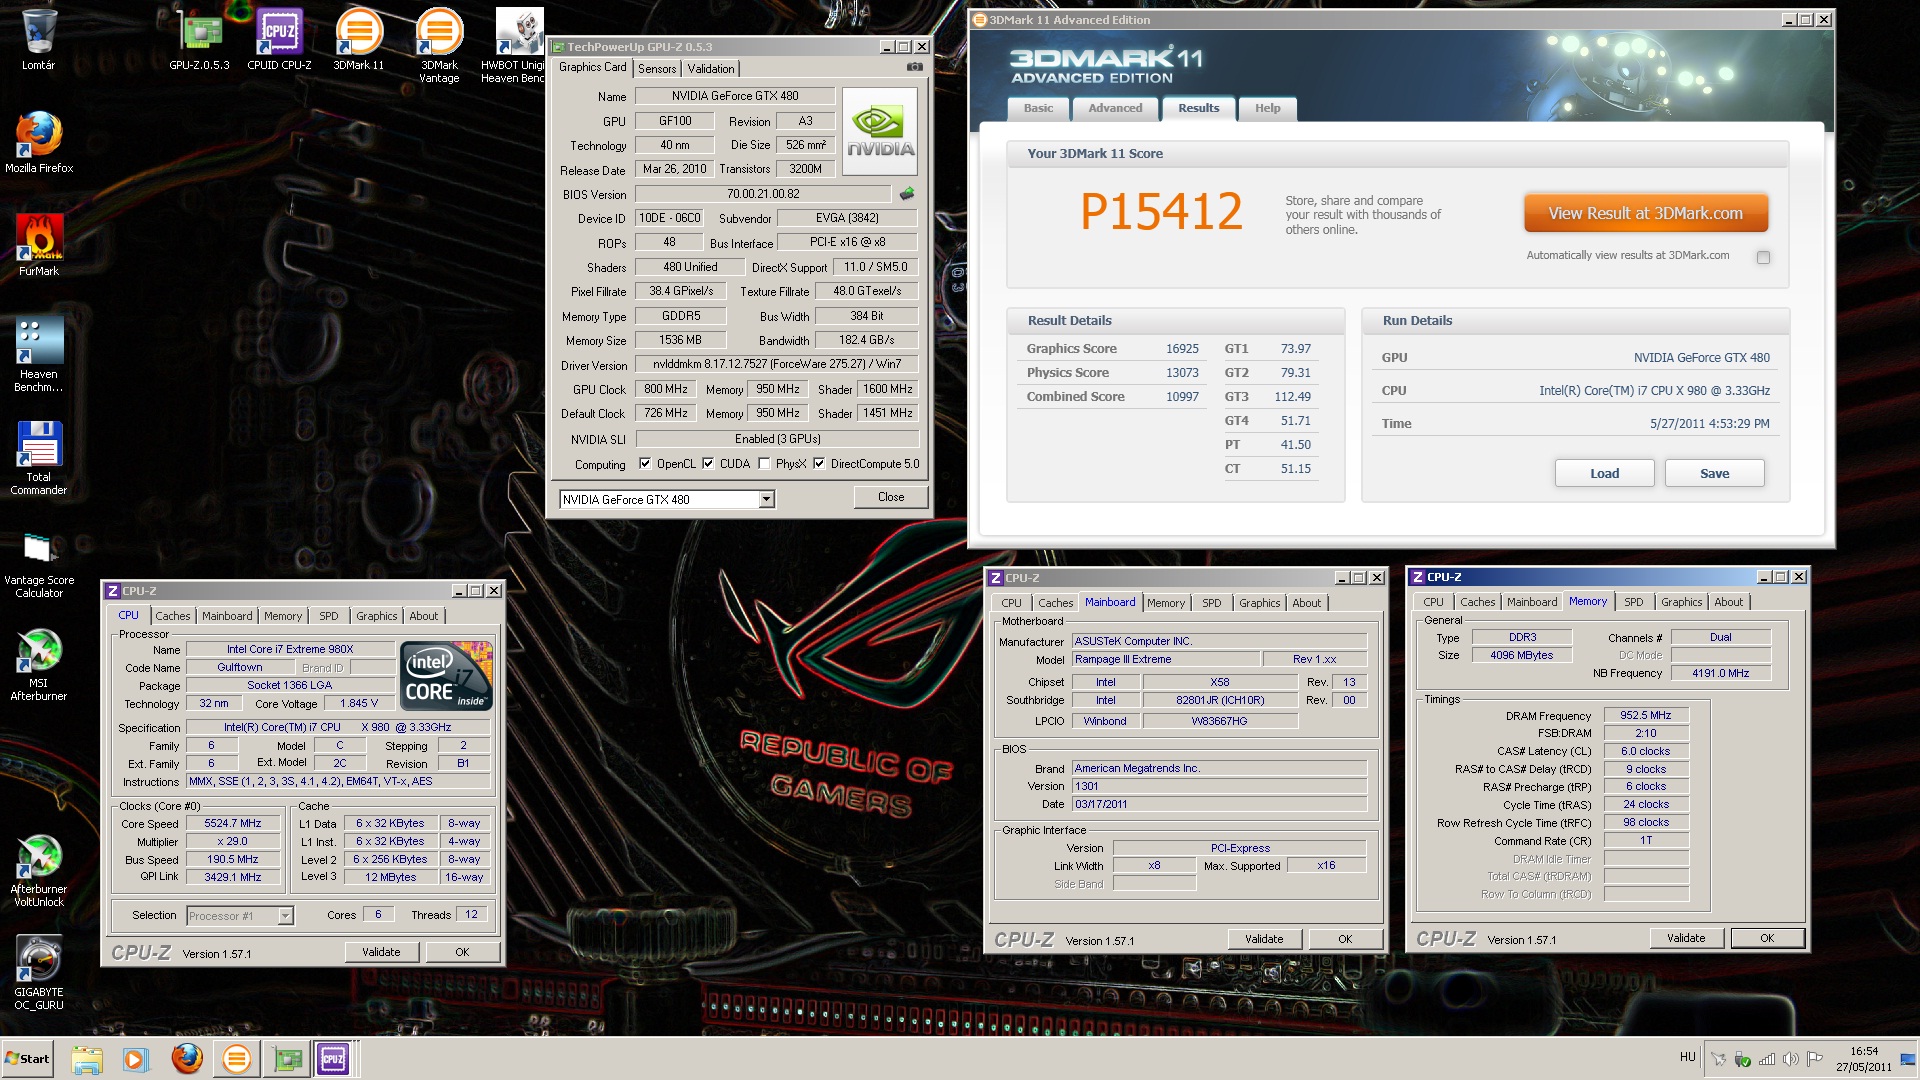
Task: Click View Result at 3DMark.com button
Action: click(1645, 214)
